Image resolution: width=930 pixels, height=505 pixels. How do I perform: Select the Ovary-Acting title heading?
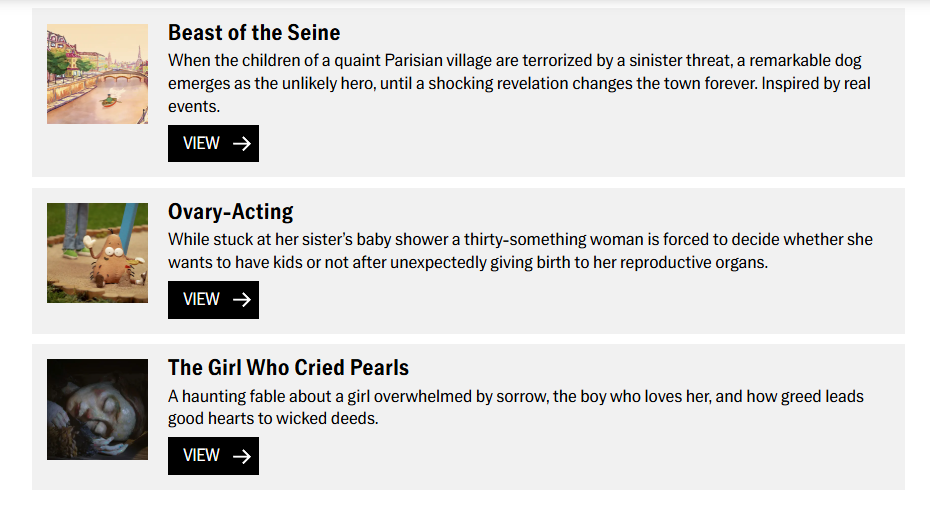pyautogui.click(x=230, y=212)
